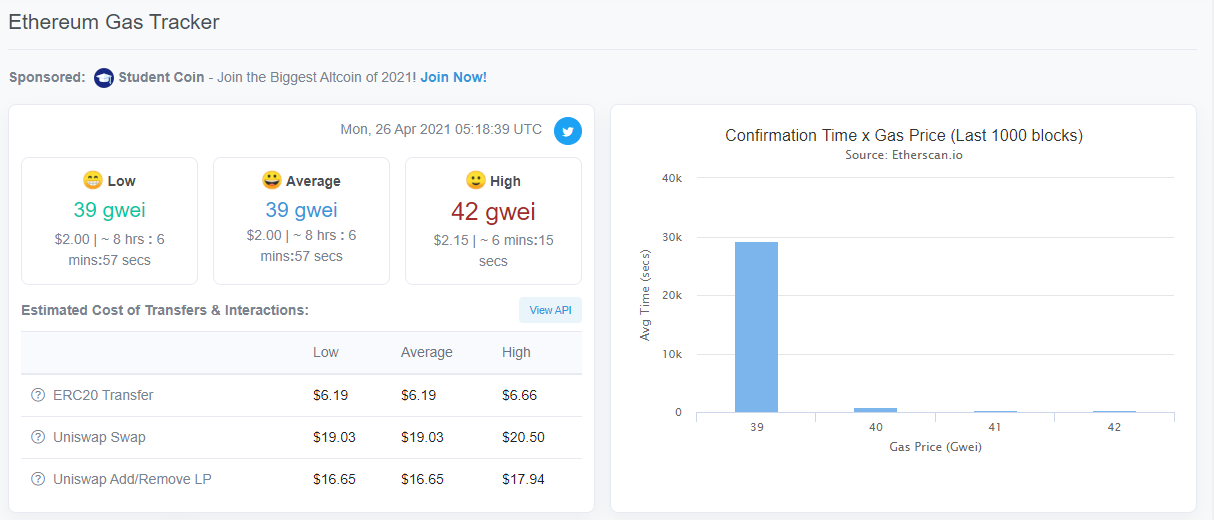Viewport: 1214px width, 520px height.
Task: Click the Low column header in table
Action: (x=326, y=352)
